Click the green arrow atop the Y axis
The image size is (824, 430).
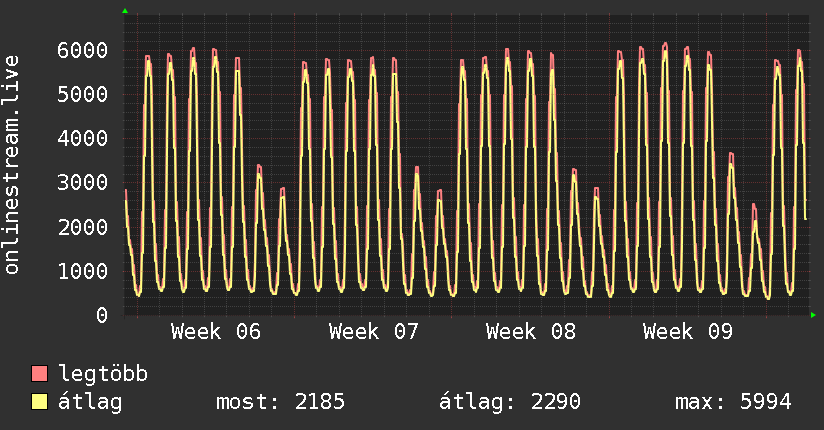point(124,11)
